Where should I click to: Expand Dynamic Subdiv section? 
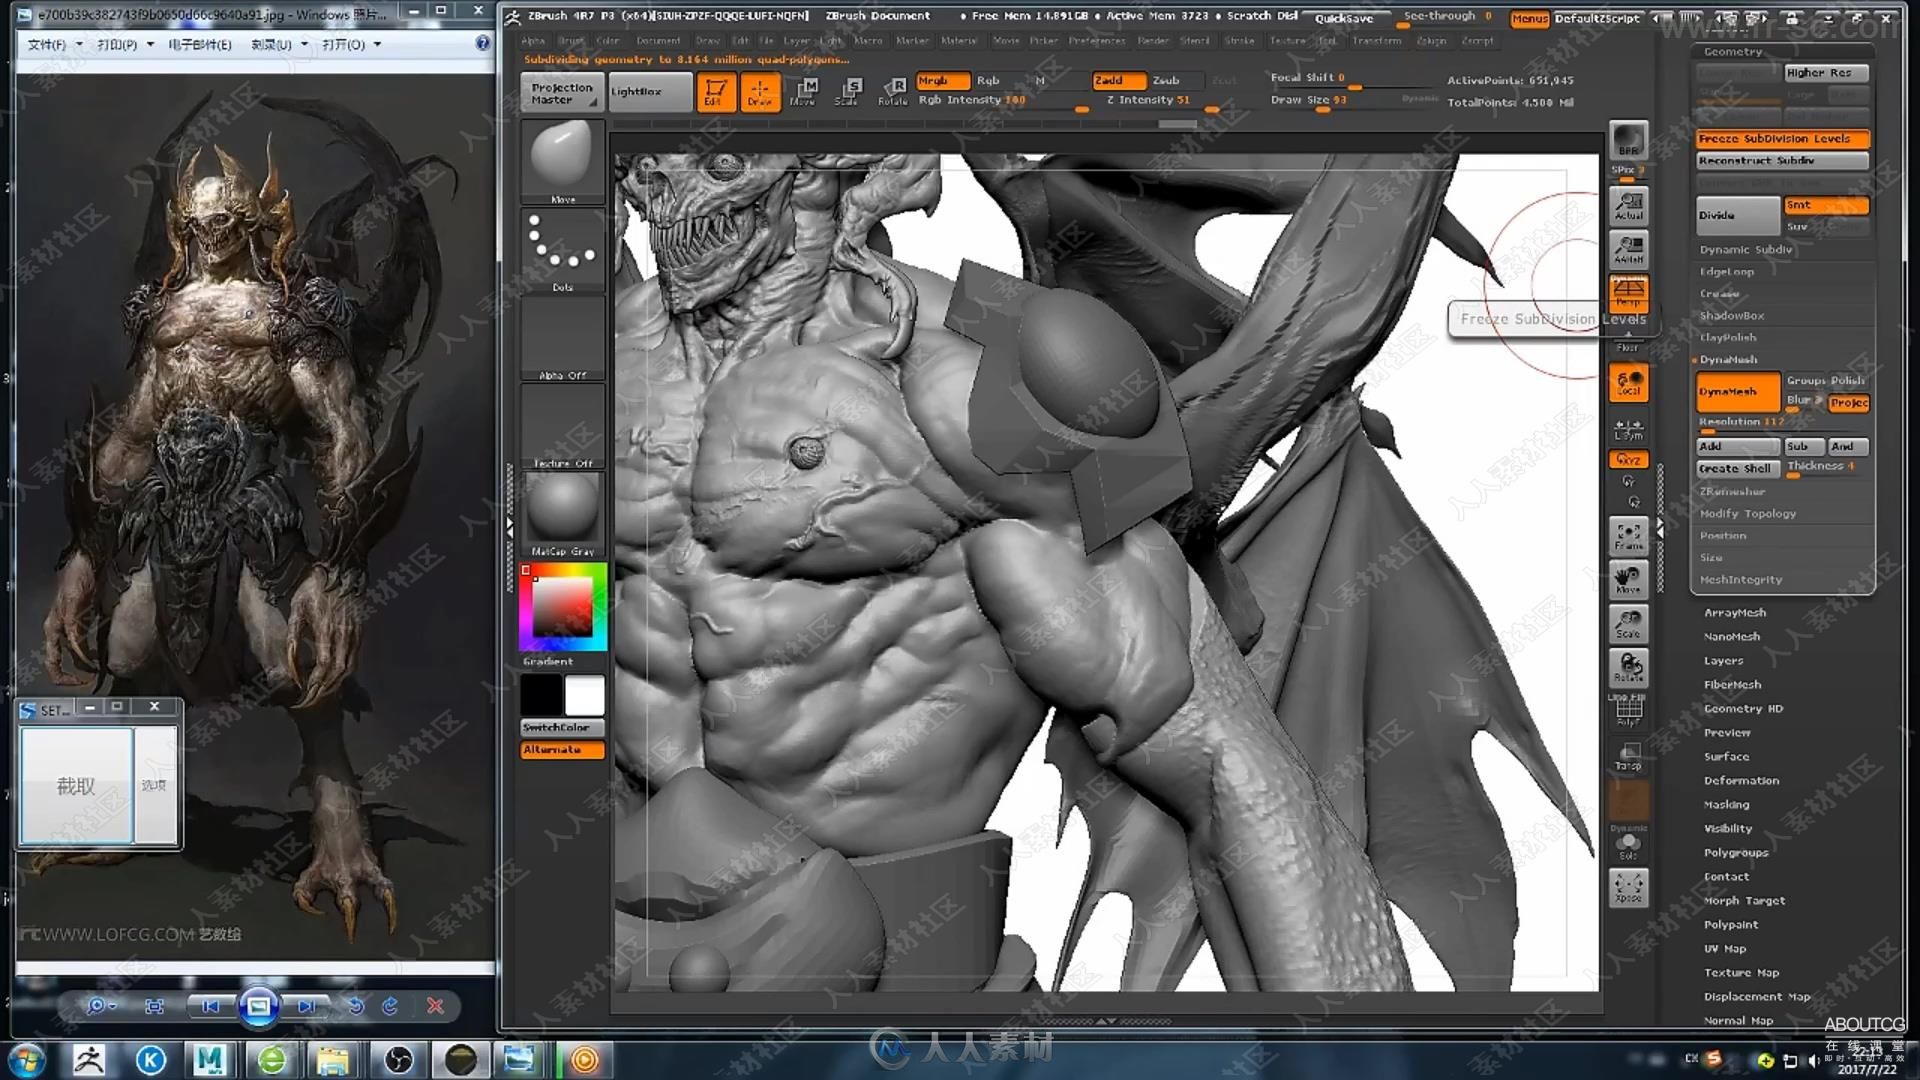tap(1746, 250)
